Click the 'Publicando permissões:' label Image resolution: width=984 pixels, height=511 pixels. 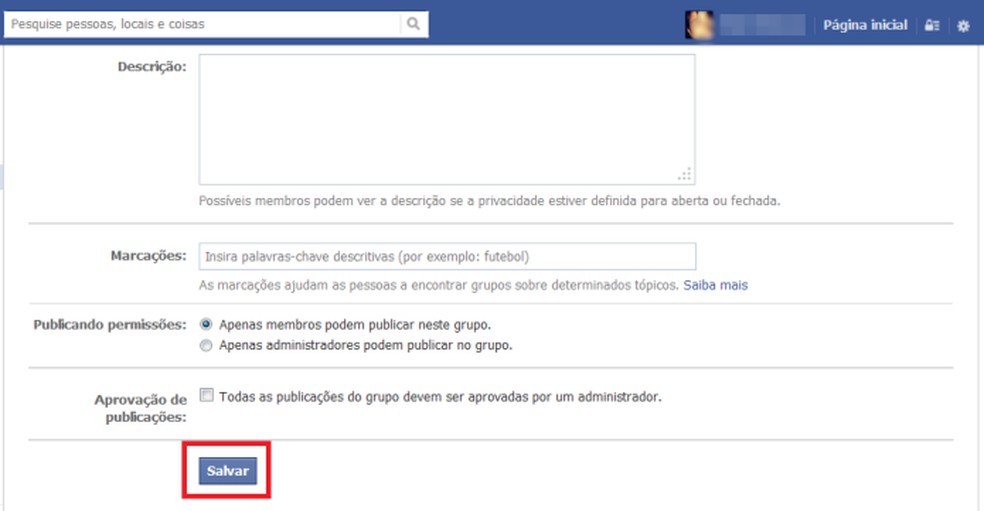[x=110, y=325]
